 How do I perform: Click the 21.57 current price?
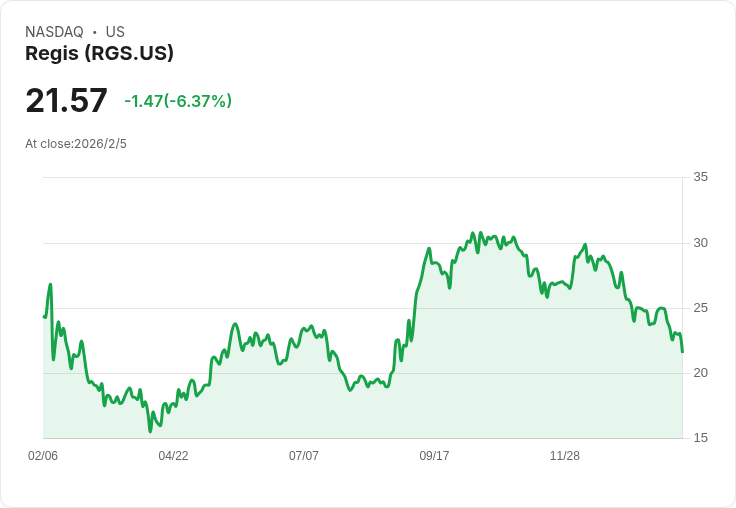pos(66,101)
